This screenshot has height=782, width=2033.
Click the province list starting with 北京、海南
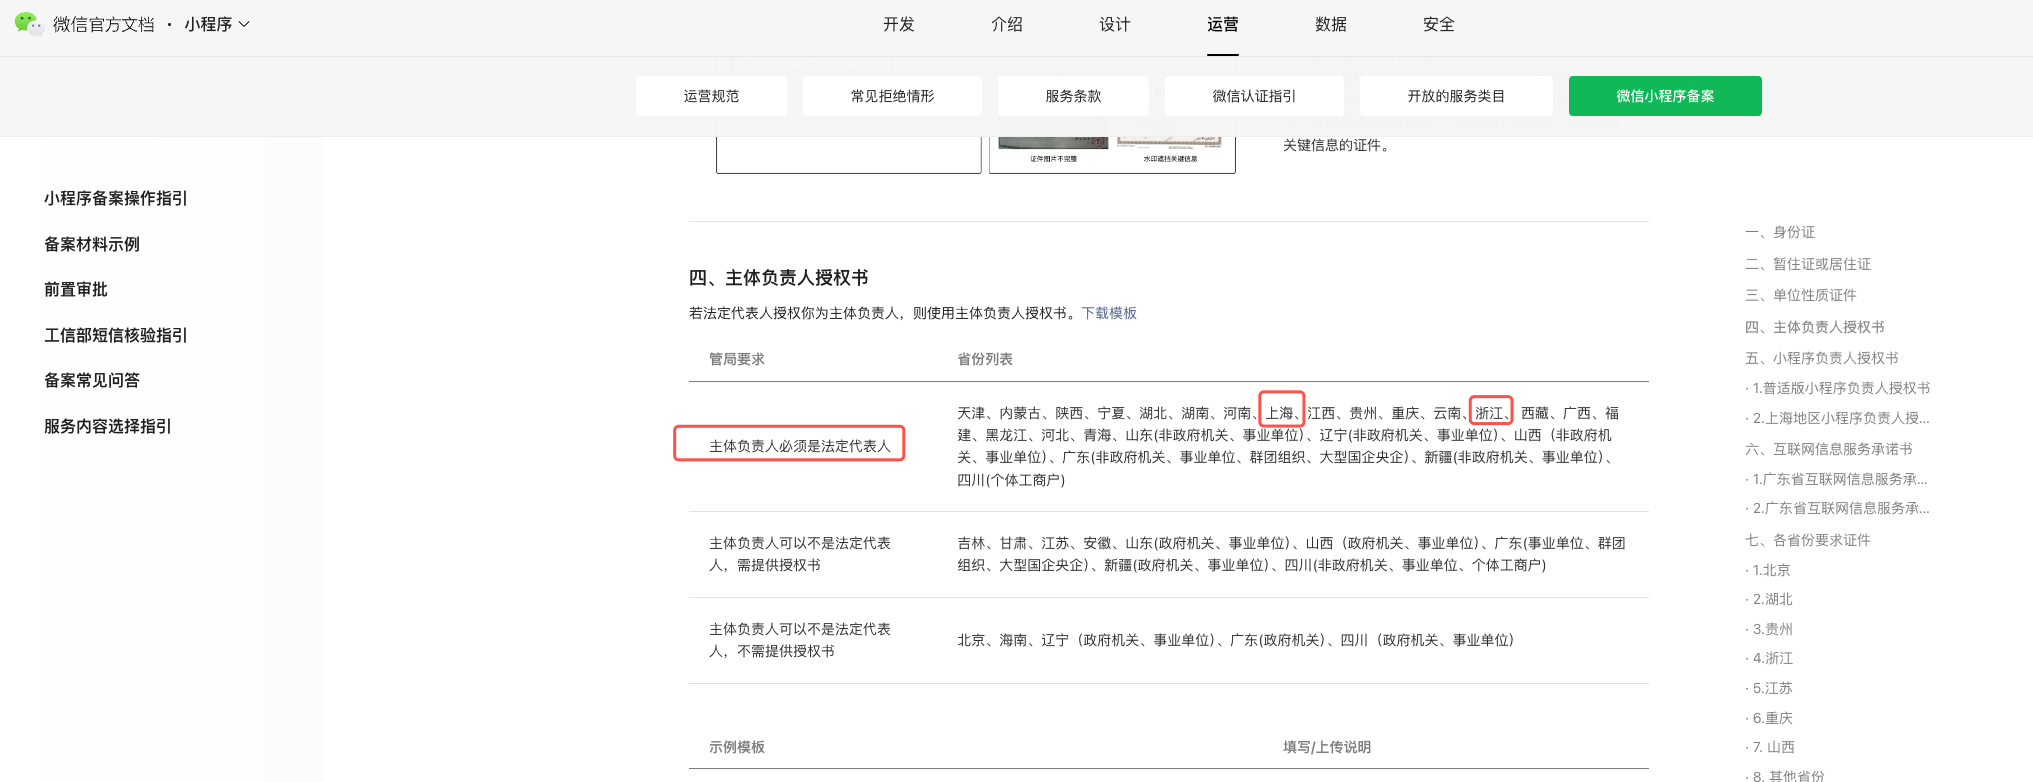(1236, 640)
